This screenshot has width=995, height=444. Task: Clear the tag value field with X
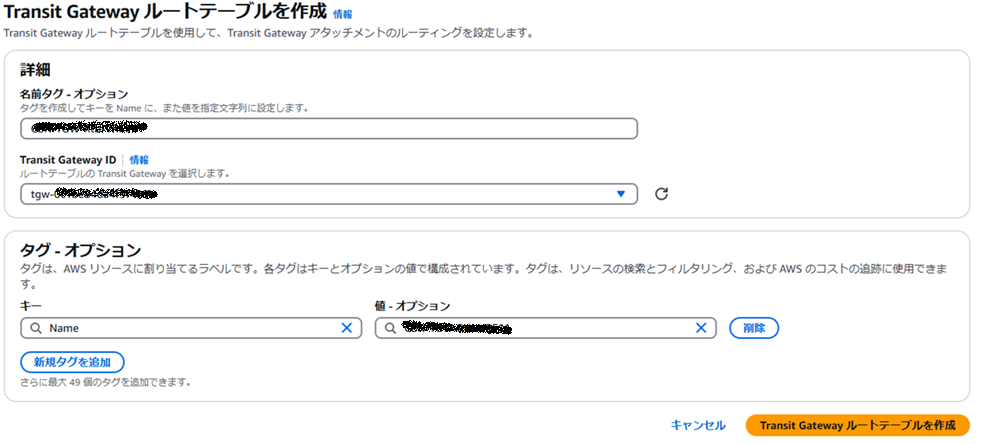[701, 328]
